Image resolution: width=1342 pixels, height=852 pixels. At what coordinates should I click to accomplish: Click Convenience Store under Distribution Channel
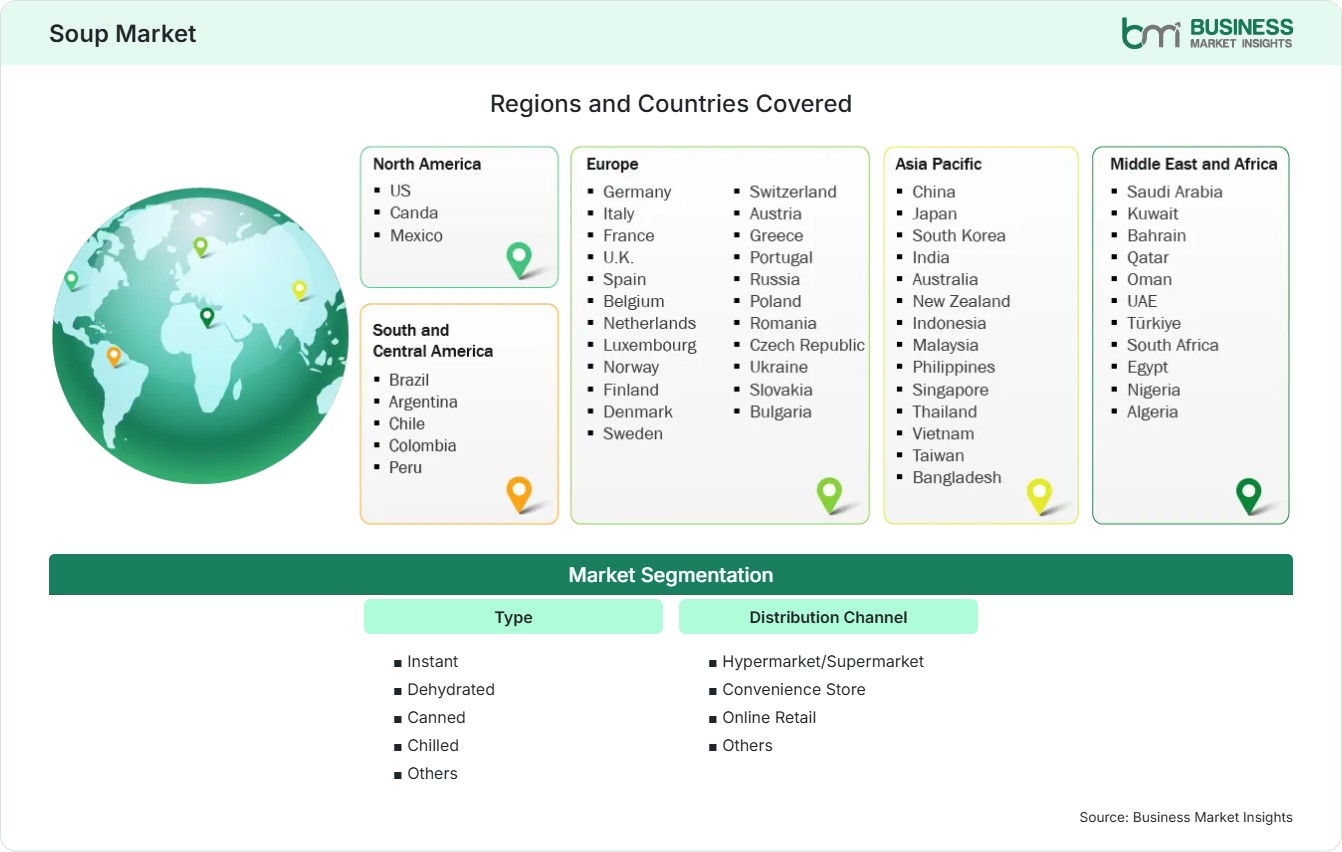[794, 690]
